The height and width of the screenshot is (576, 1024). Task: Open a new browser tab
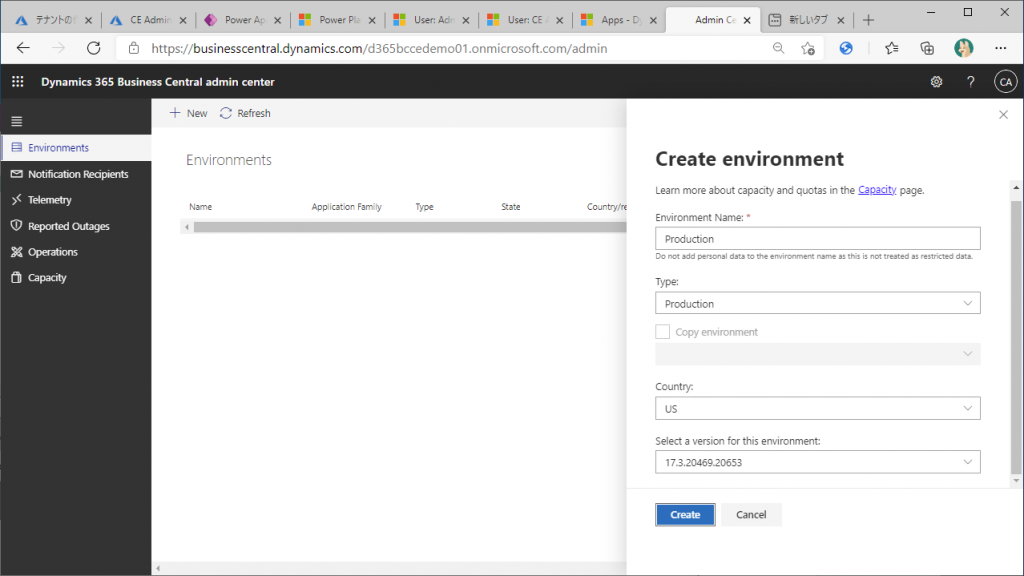[x=868, y=20]
